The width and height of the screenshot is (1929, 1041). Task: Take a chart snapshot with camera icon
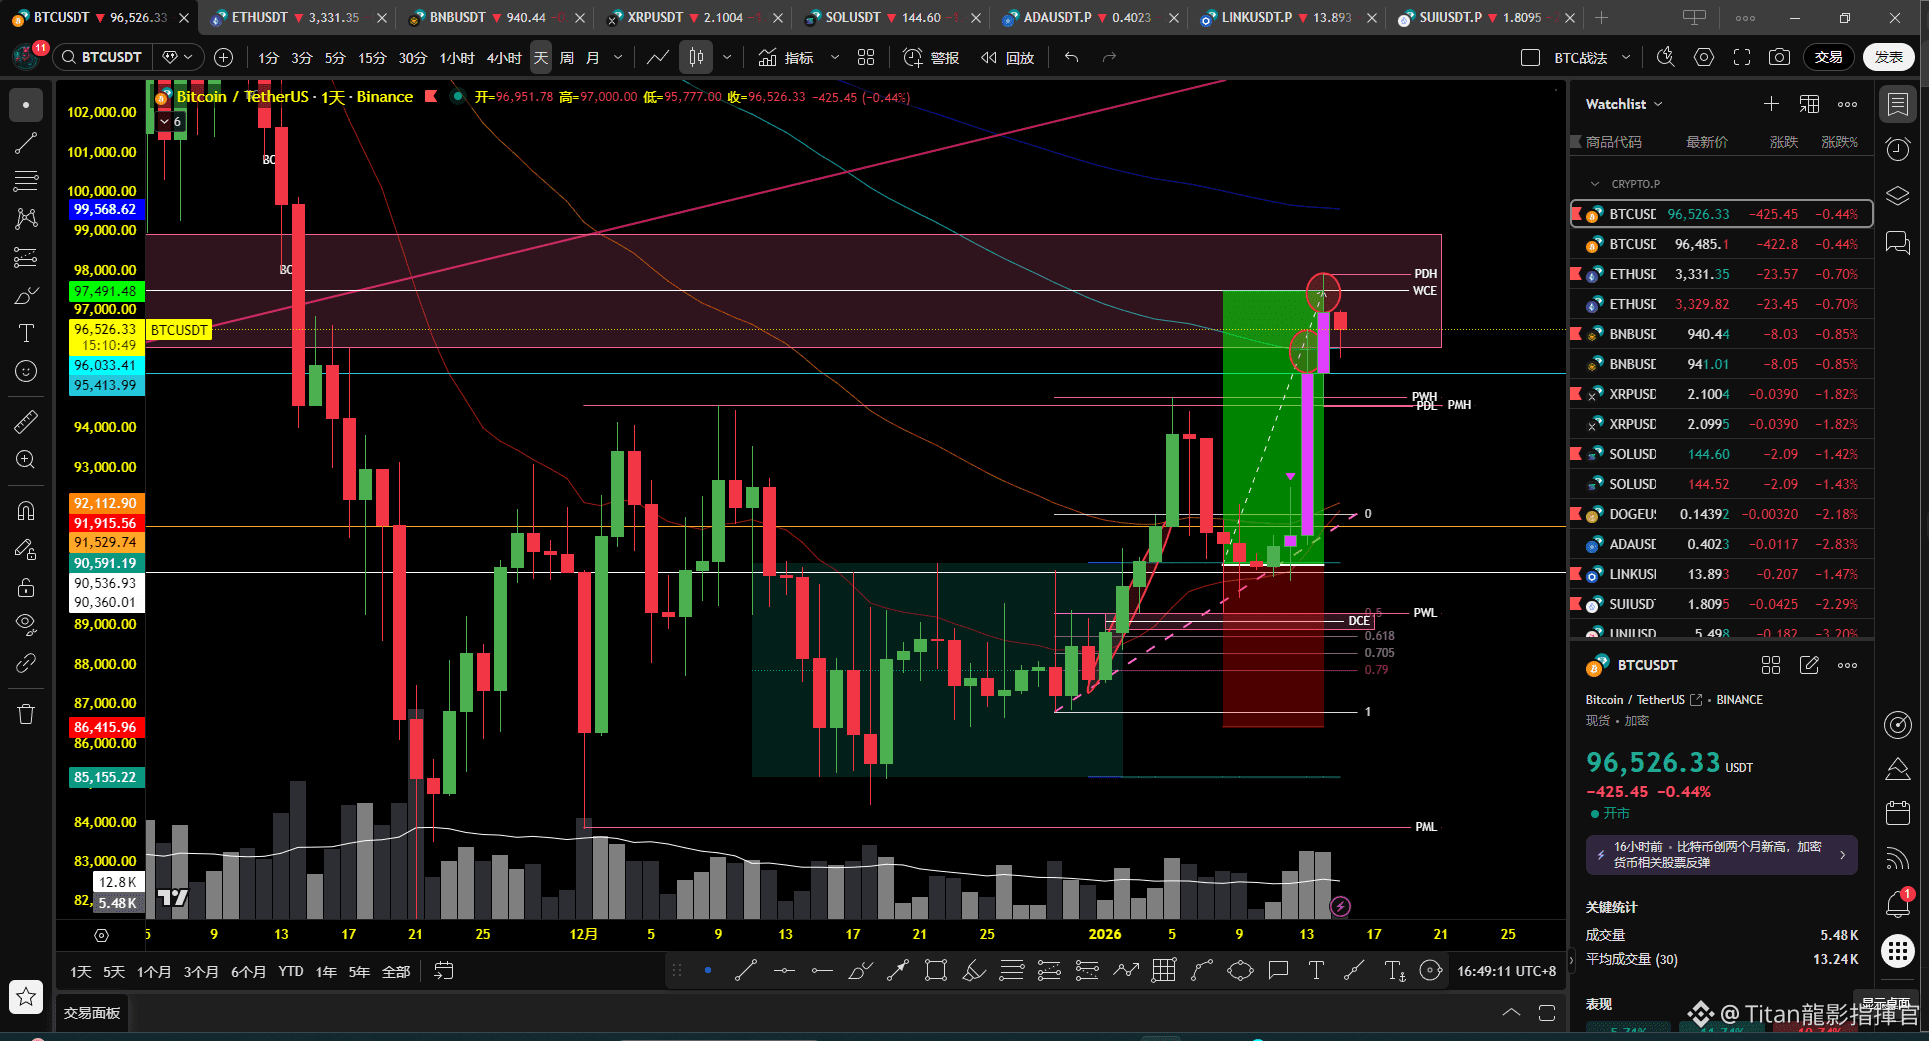coord(1779,57)
